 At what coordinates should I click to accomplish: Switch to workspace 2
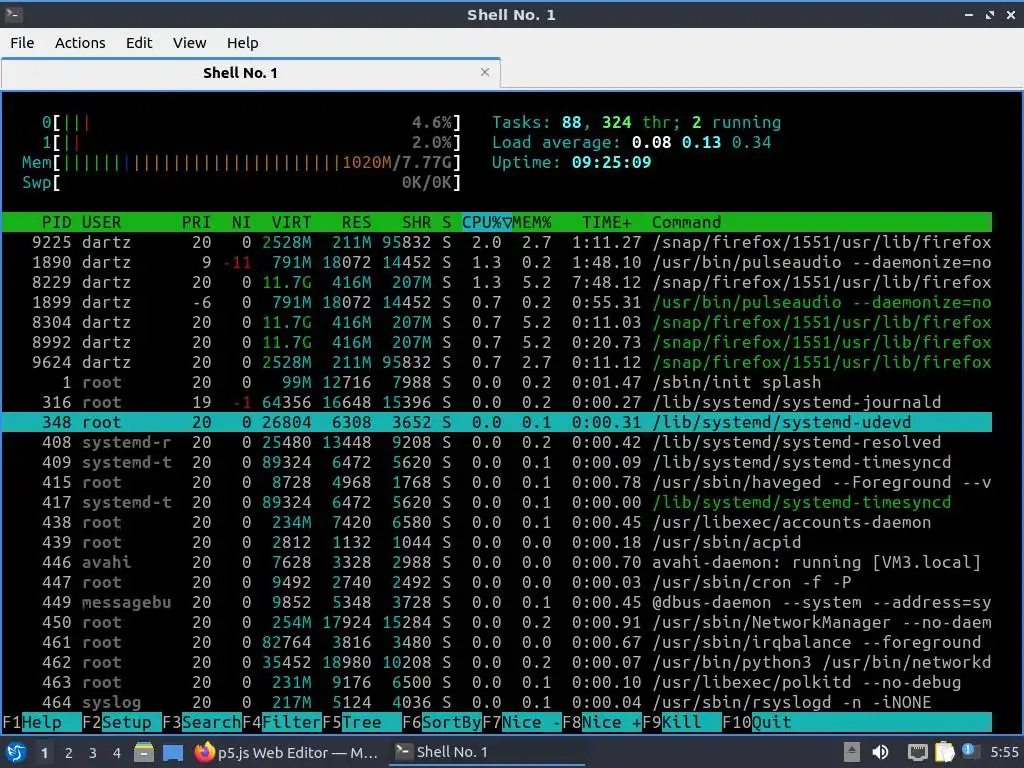tap(69, 752)
